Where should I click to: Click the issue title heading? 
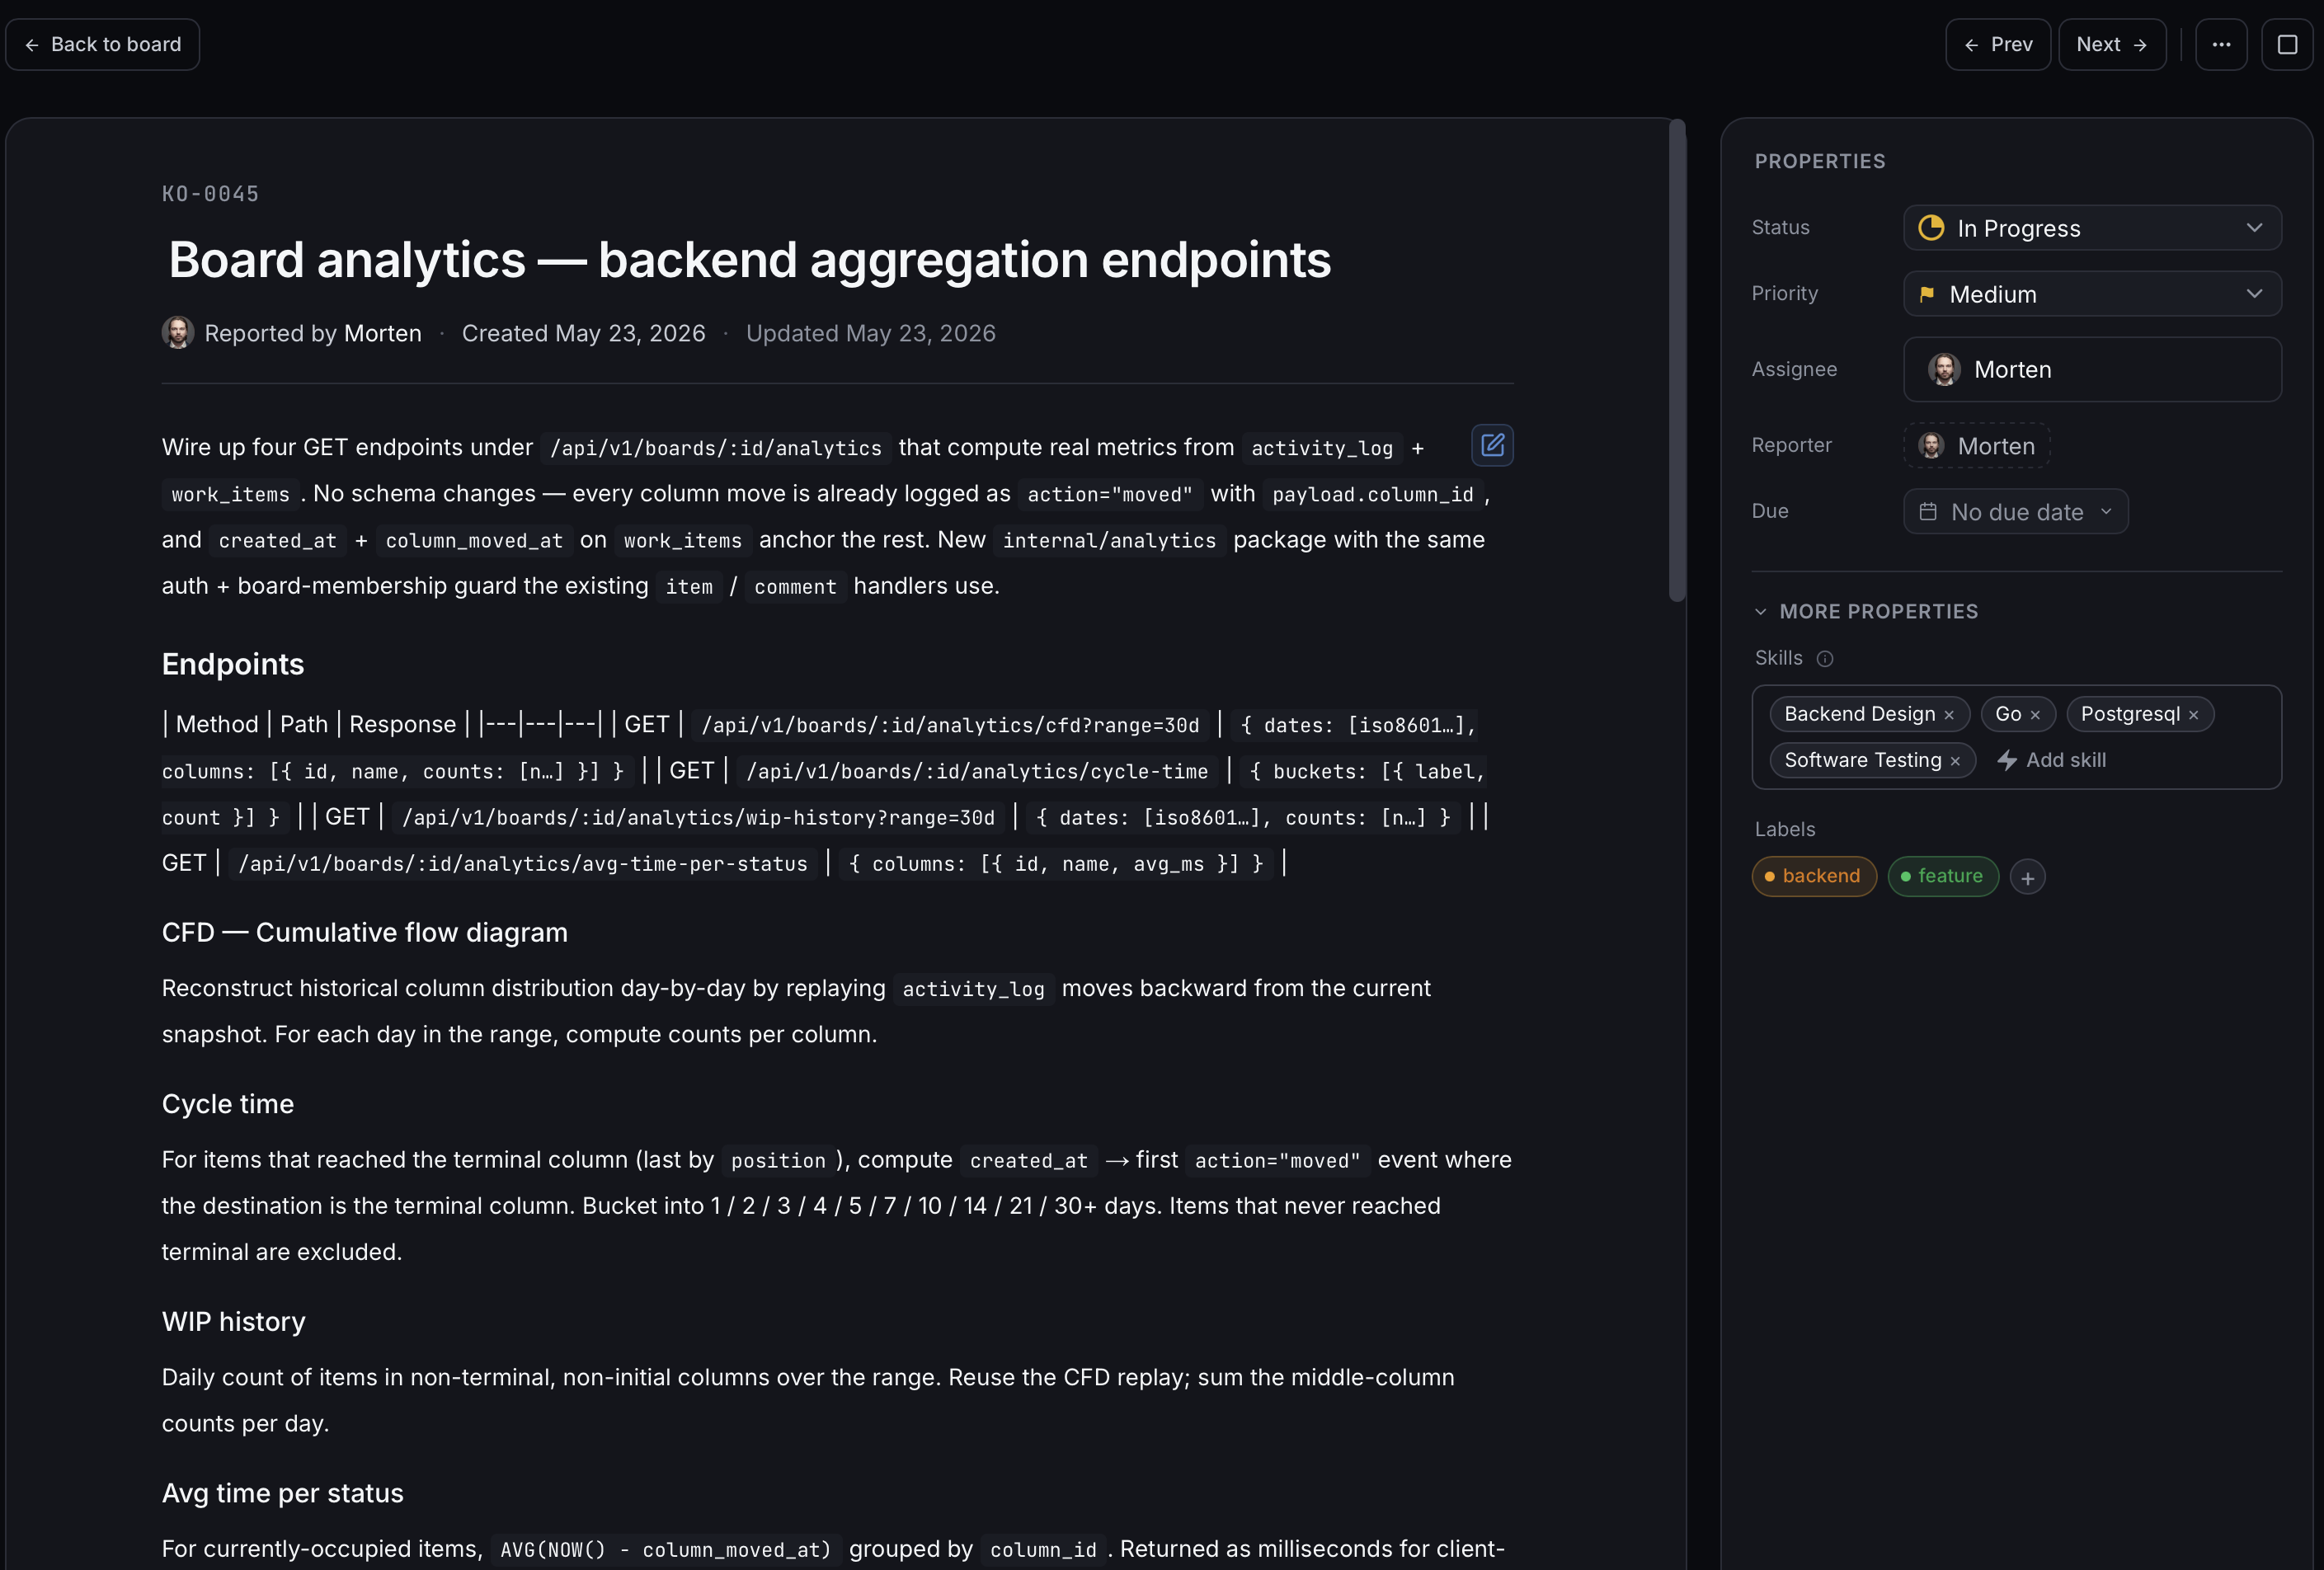pos(749,260)
